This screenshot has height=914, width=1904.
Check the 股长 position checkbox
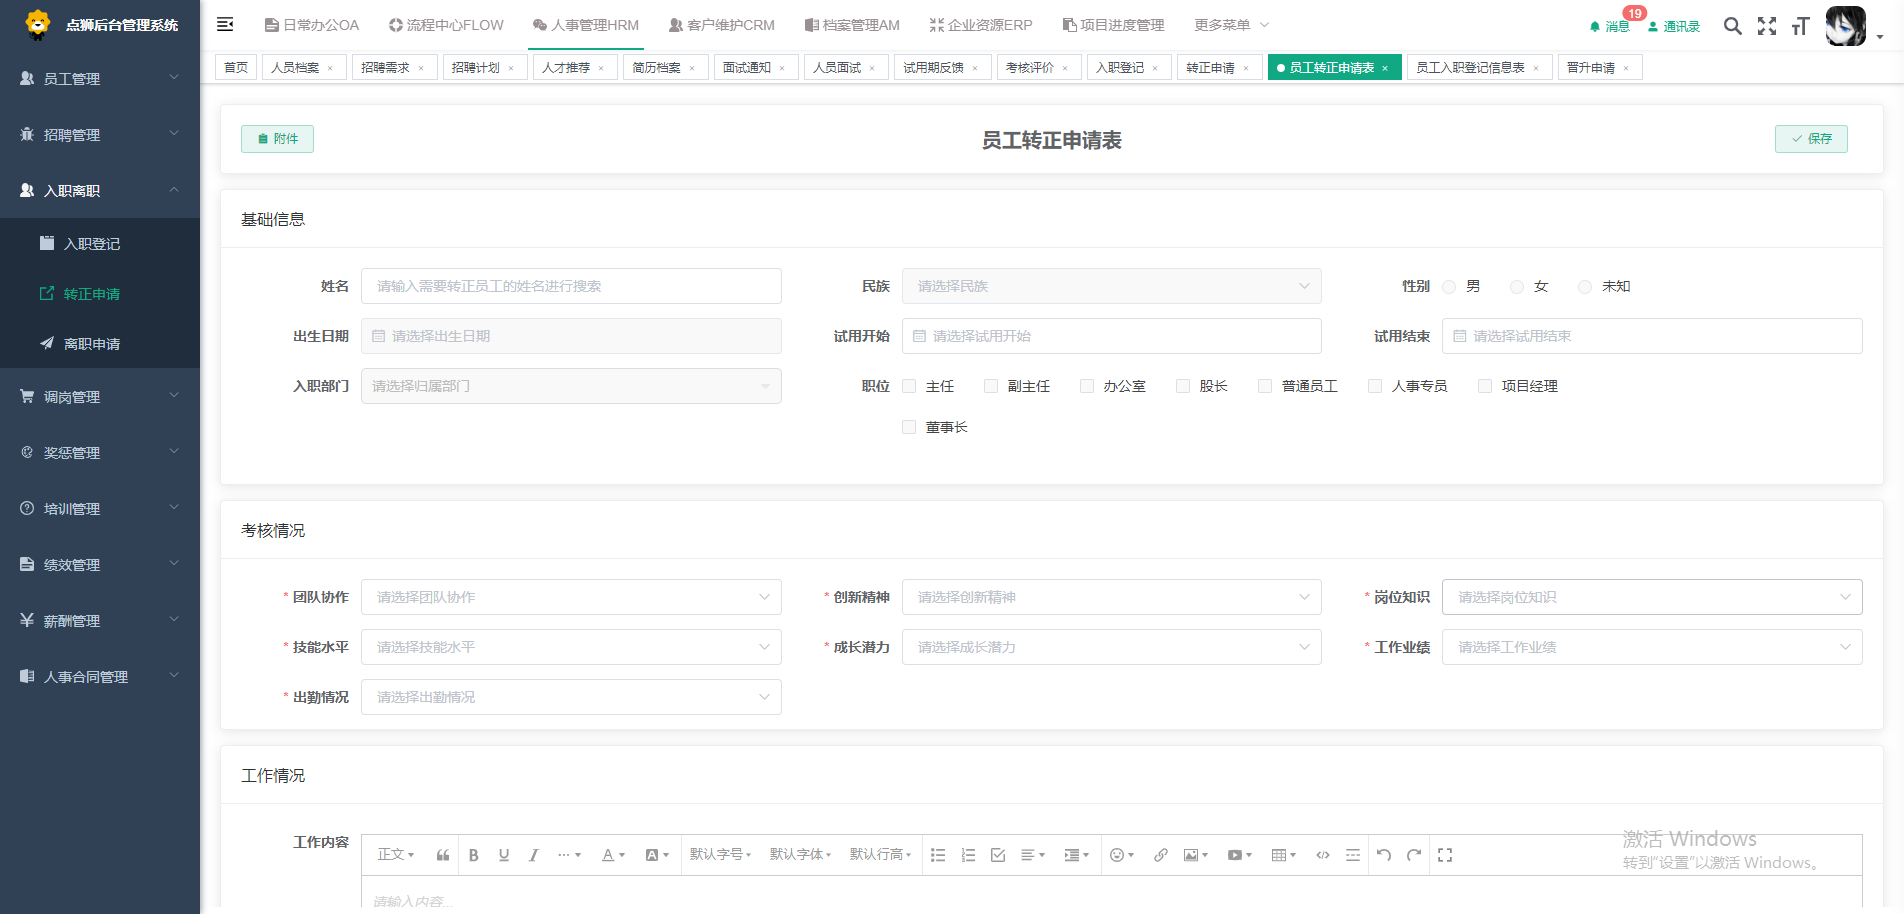(1183, 386)
